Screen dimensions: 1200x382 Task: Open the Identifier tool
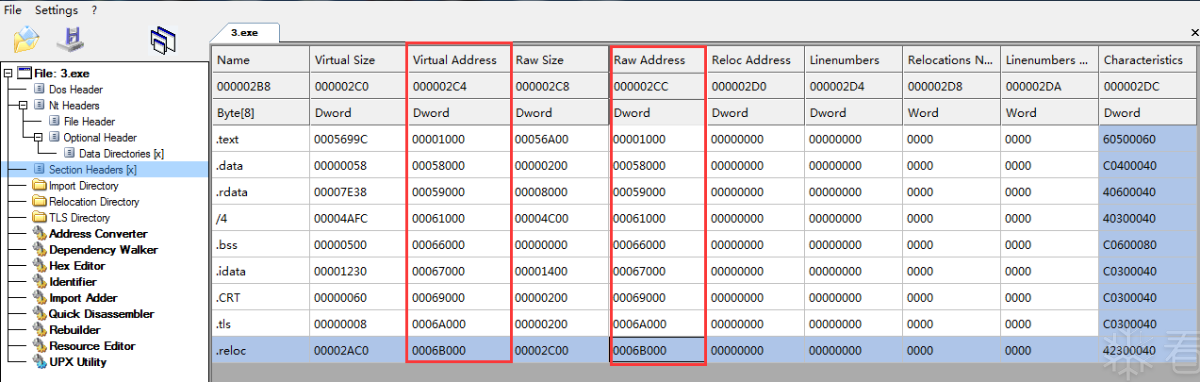tap(72, 281)
